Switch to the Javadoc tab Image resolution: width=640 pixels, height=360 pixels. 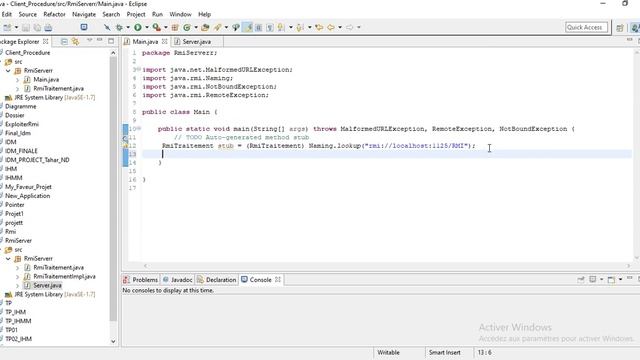pos(177,280)
